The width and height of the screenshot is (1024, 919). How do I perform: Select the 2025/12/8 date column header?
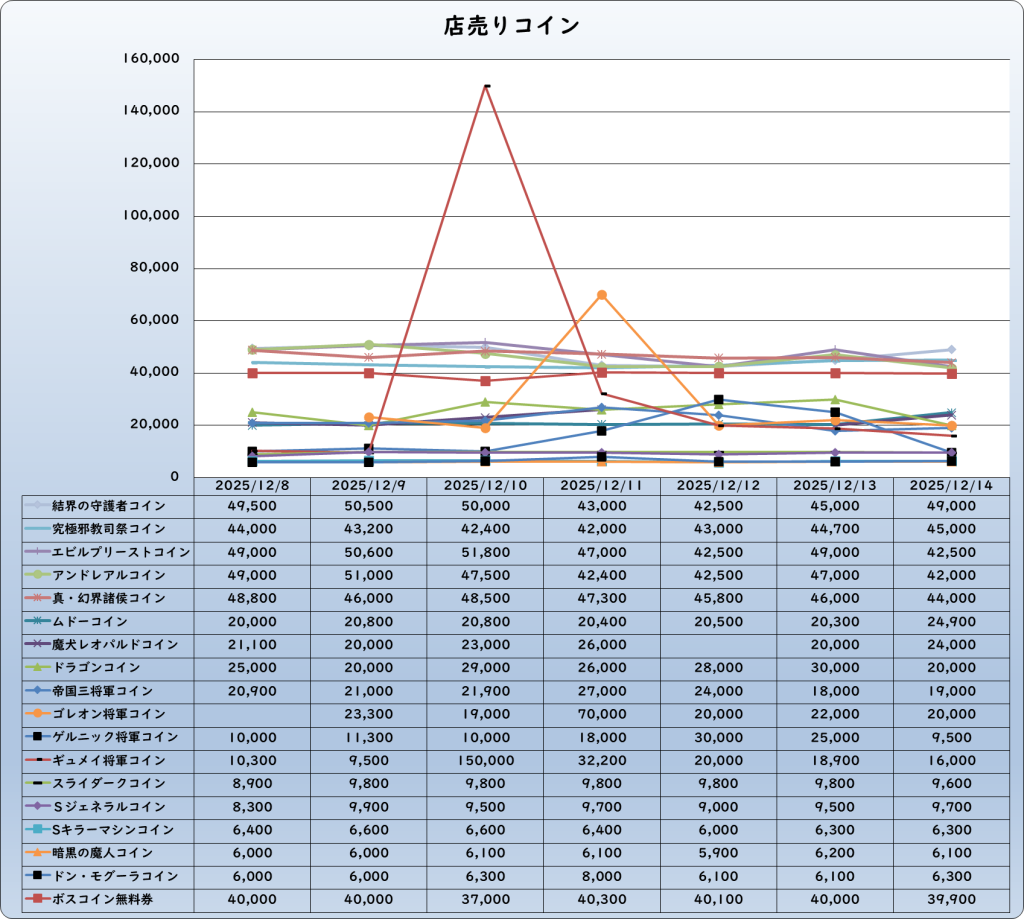point(252,484)
